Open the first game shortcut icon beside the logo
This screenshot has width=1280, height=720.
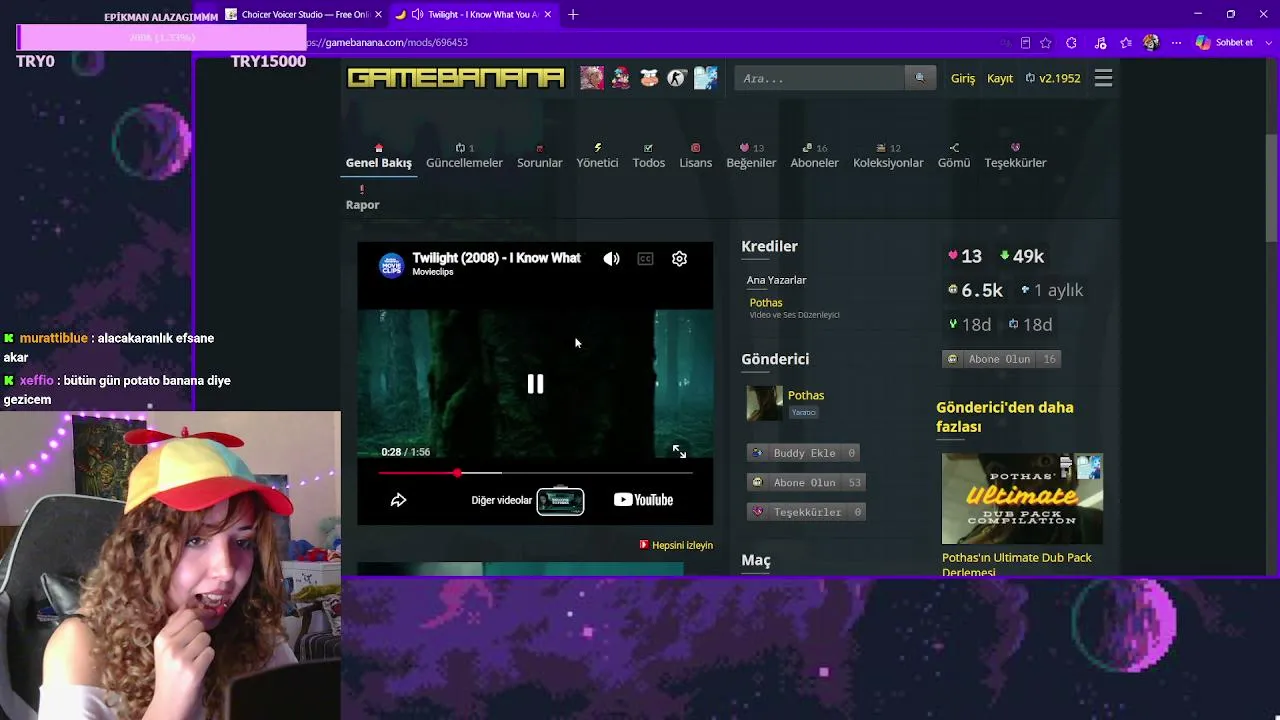[x=592, y=78]
